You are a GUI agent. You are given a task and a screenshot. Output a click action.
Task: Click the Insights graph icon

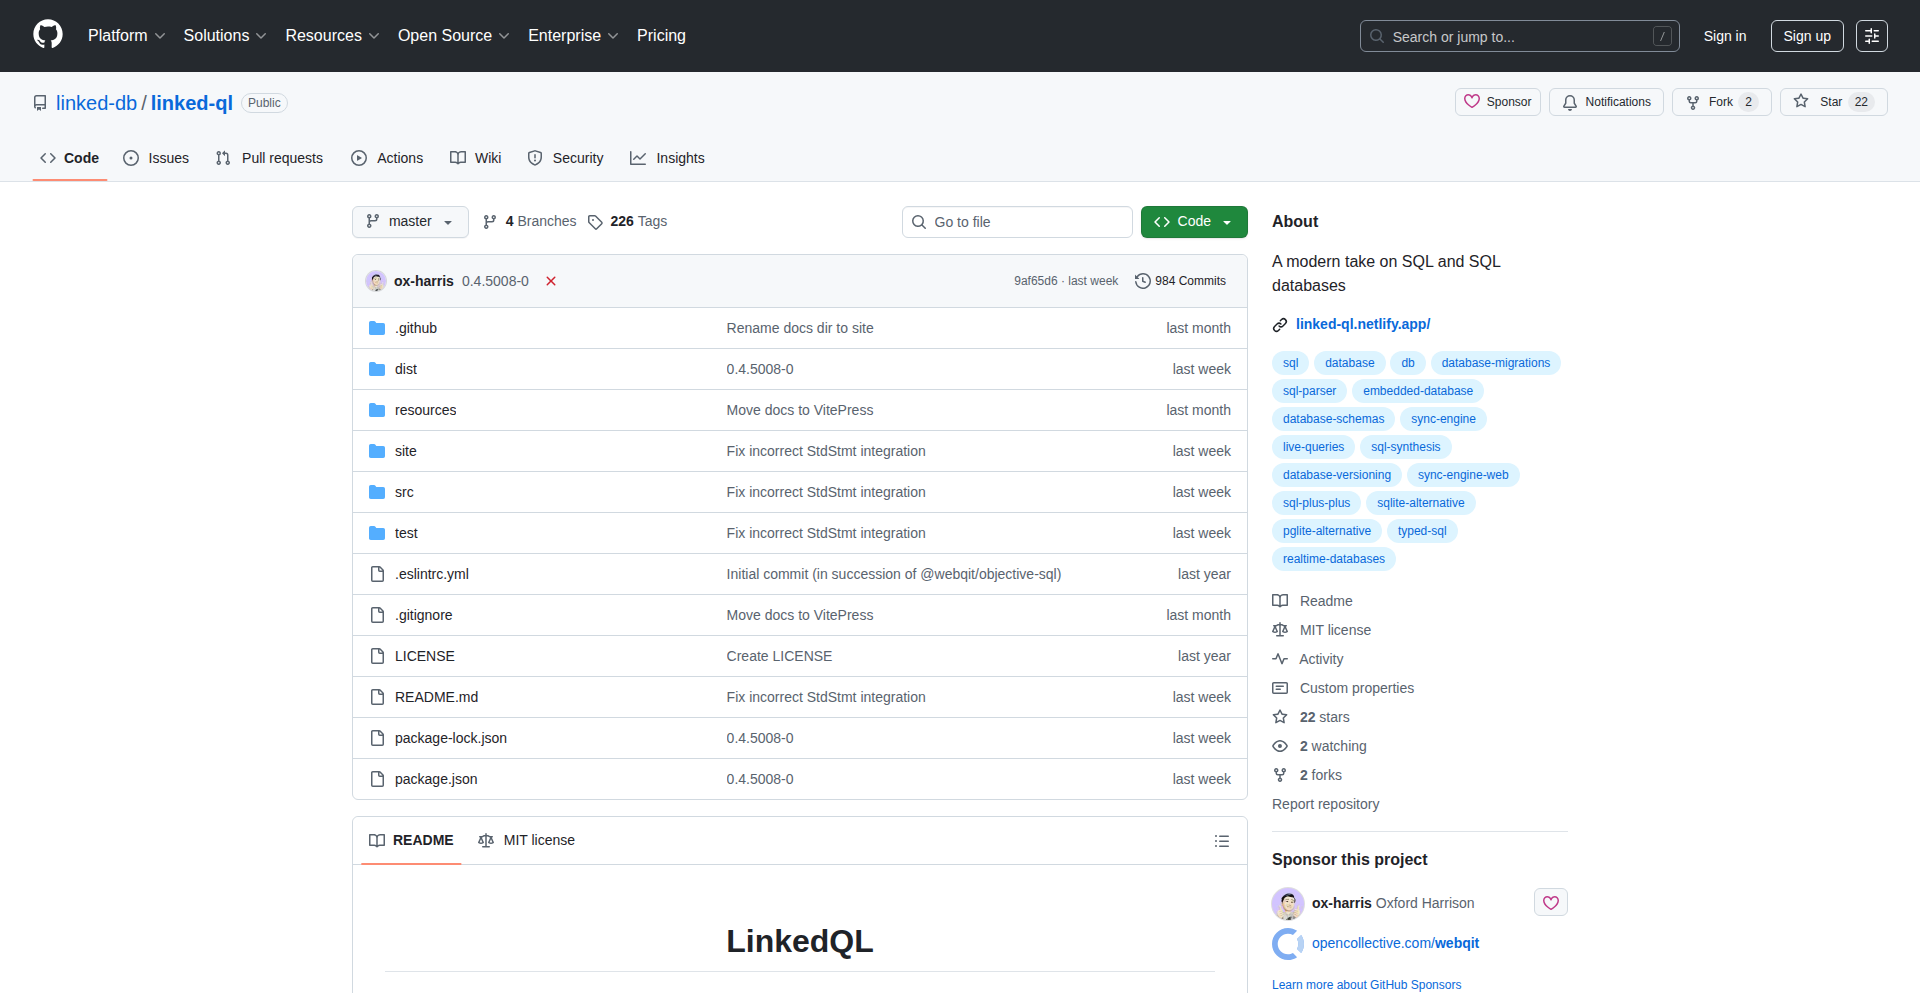(x=638, y=158)
